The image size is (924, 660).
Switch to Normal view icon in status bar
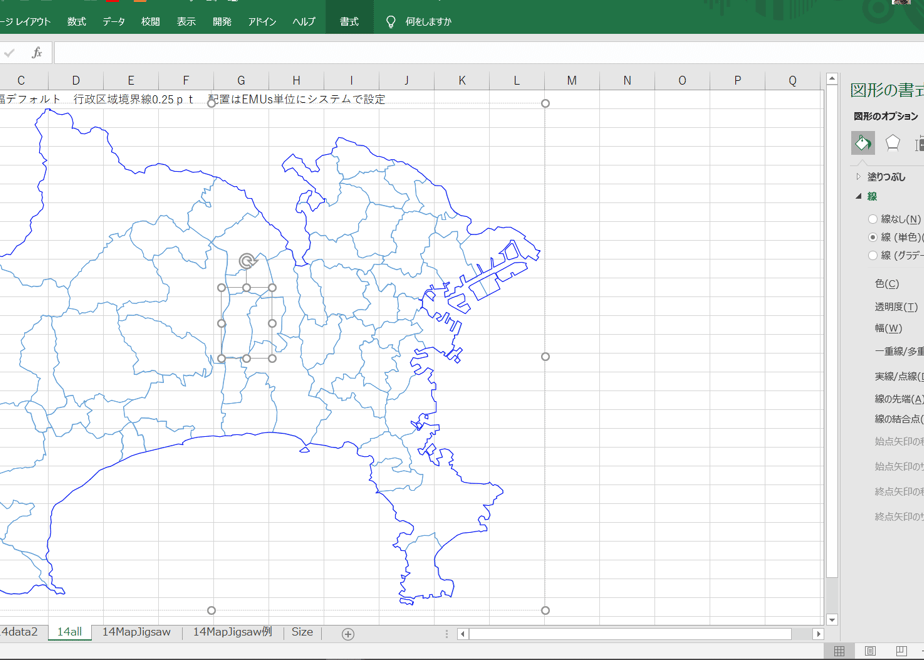pos(839,651)
